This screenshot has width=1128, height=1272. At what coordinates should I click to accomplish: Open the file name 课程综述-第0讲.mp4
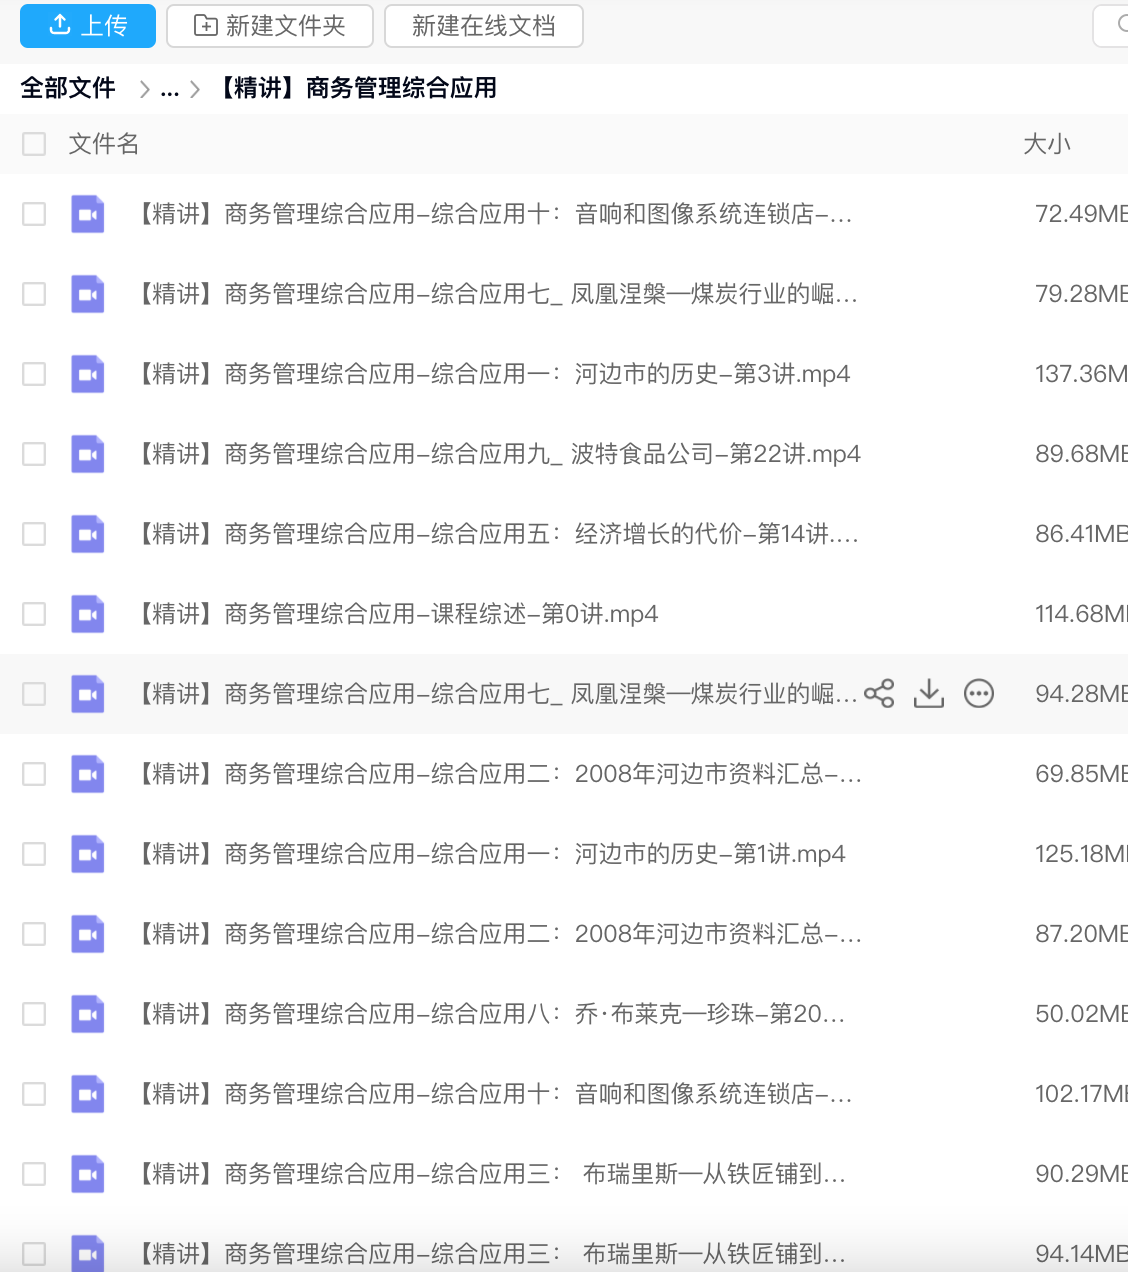[x=397, y=614]
